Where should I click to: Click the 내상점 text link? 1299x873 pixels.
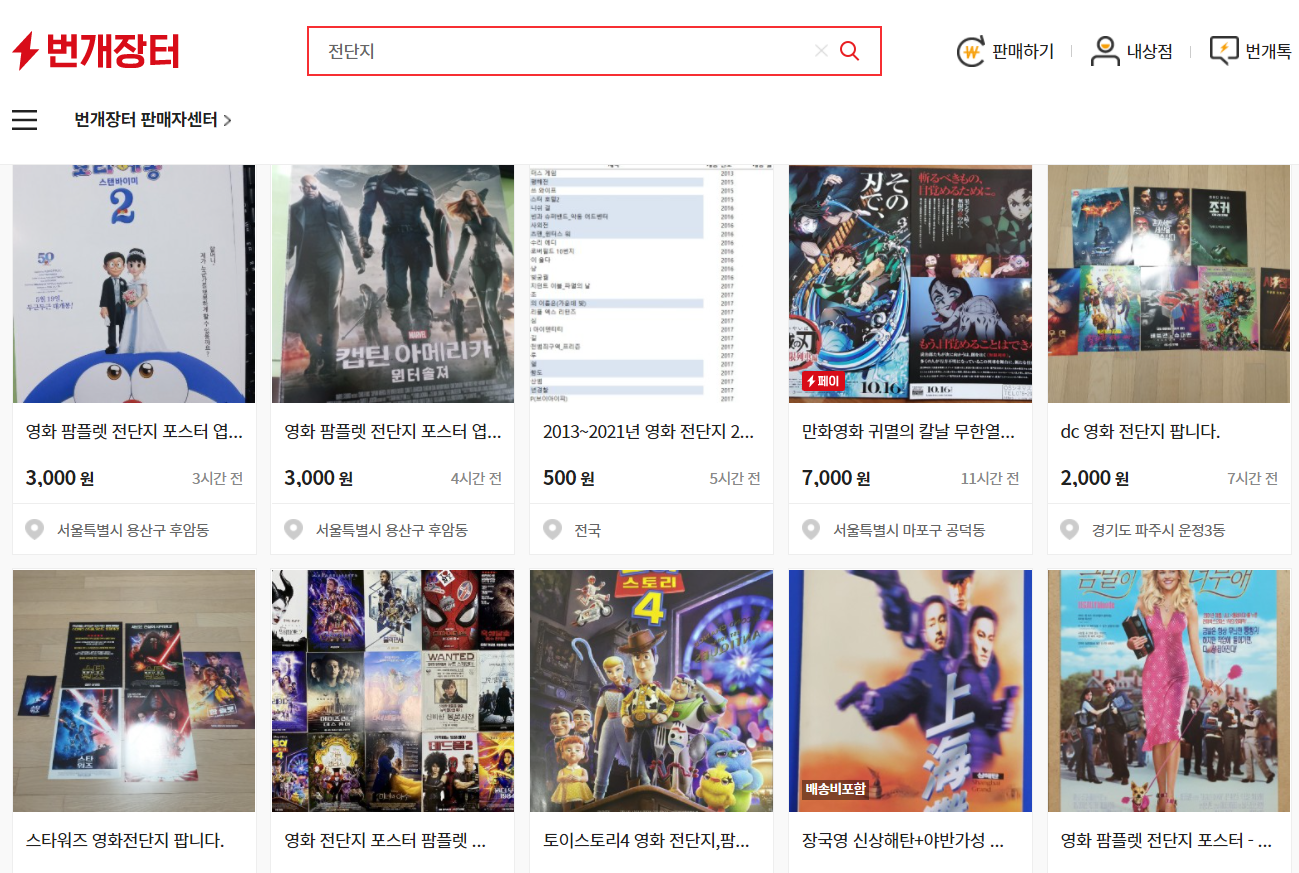1150,51
